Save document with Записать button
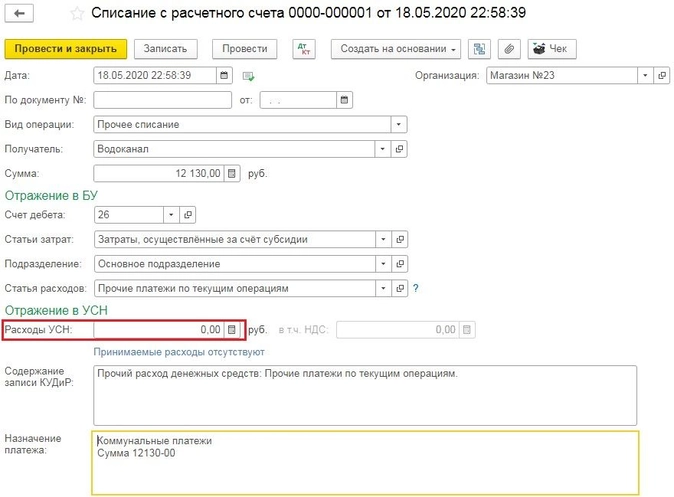Image resolution: width=674 pixels, height=497 pixels. point(165,49)
